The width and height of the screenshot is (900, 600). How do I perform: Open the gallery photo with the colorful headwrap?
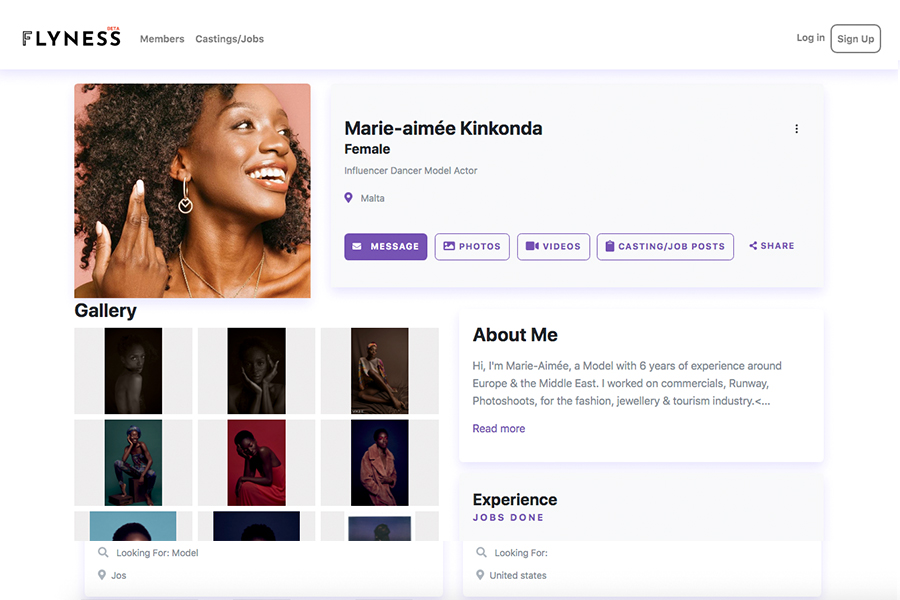click(x=380, y=371)
